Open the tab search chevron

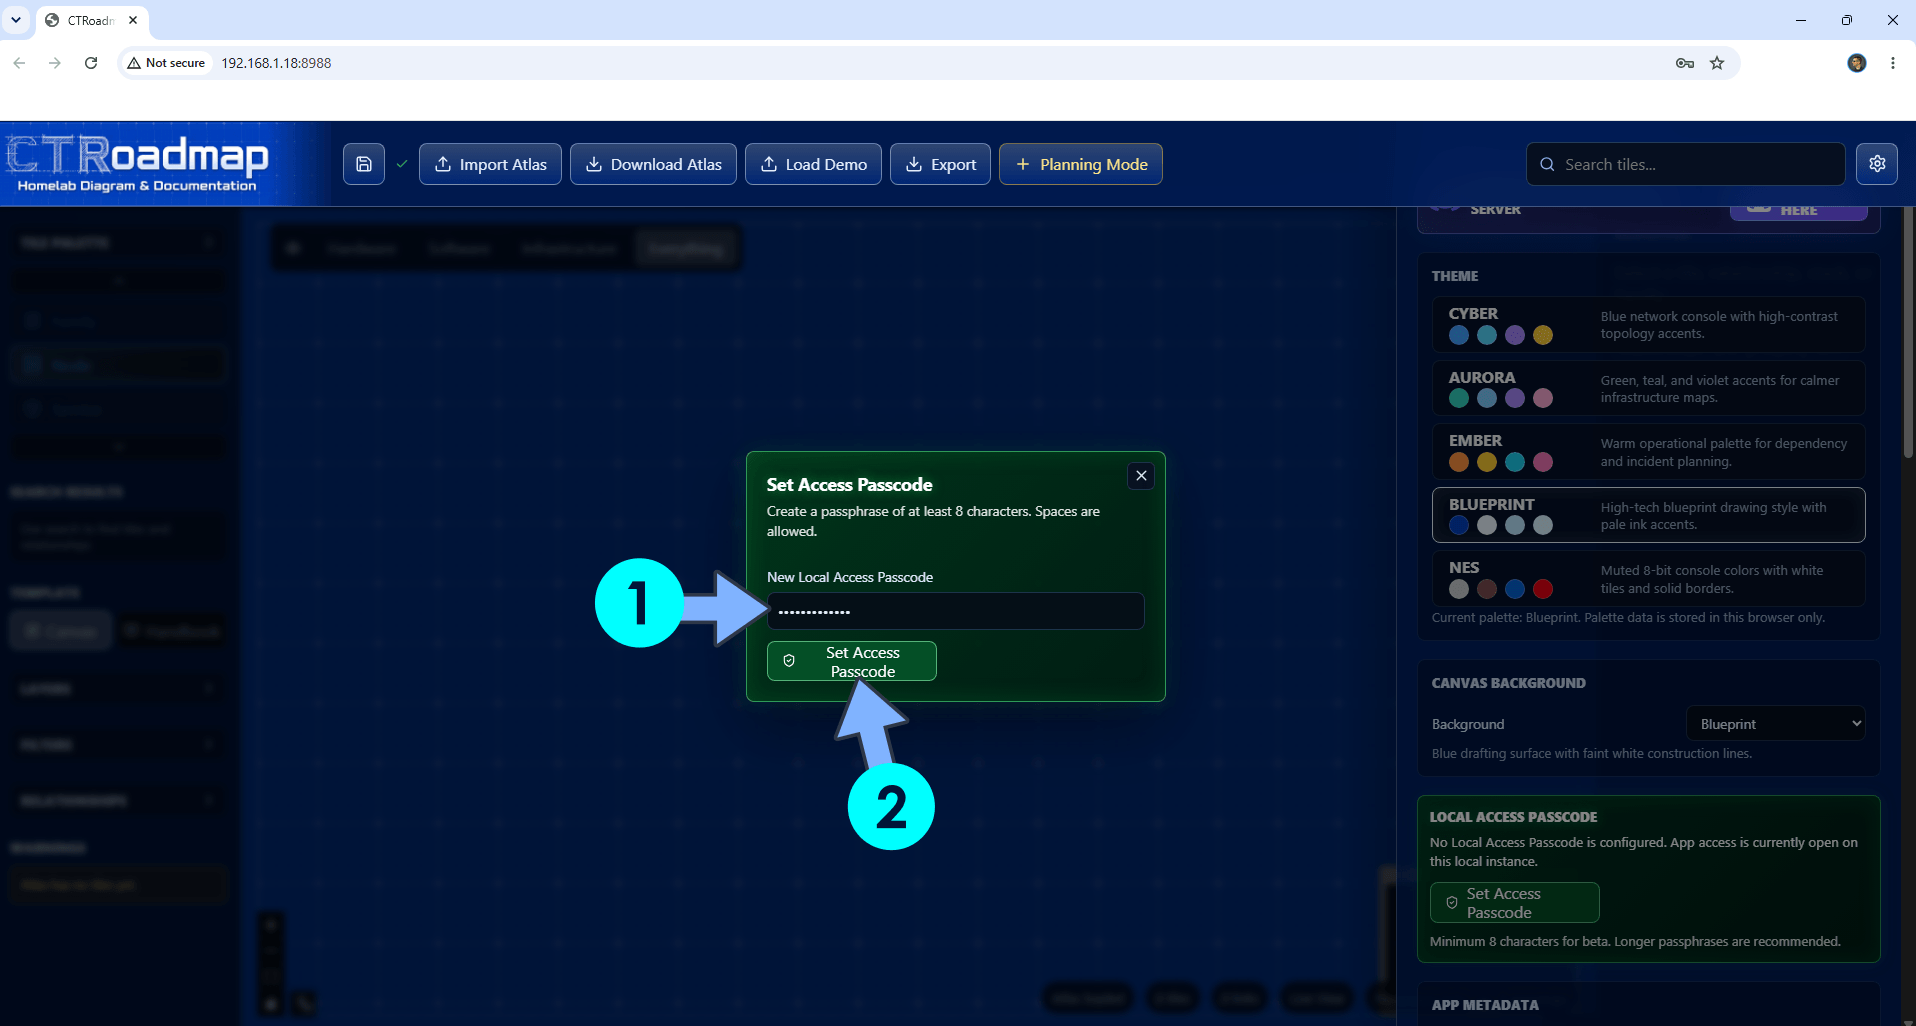(x=16, y=20)
